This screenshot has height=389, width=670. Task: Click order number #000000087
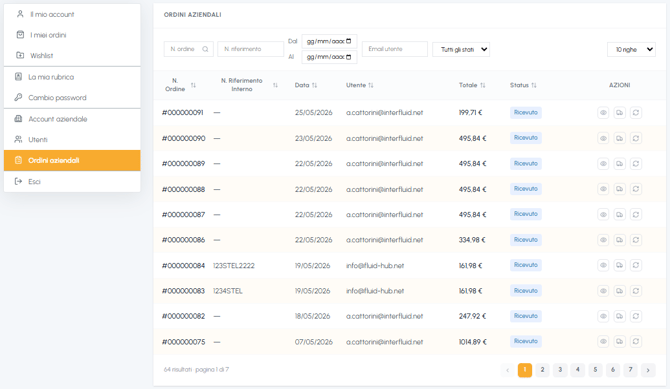183,215
